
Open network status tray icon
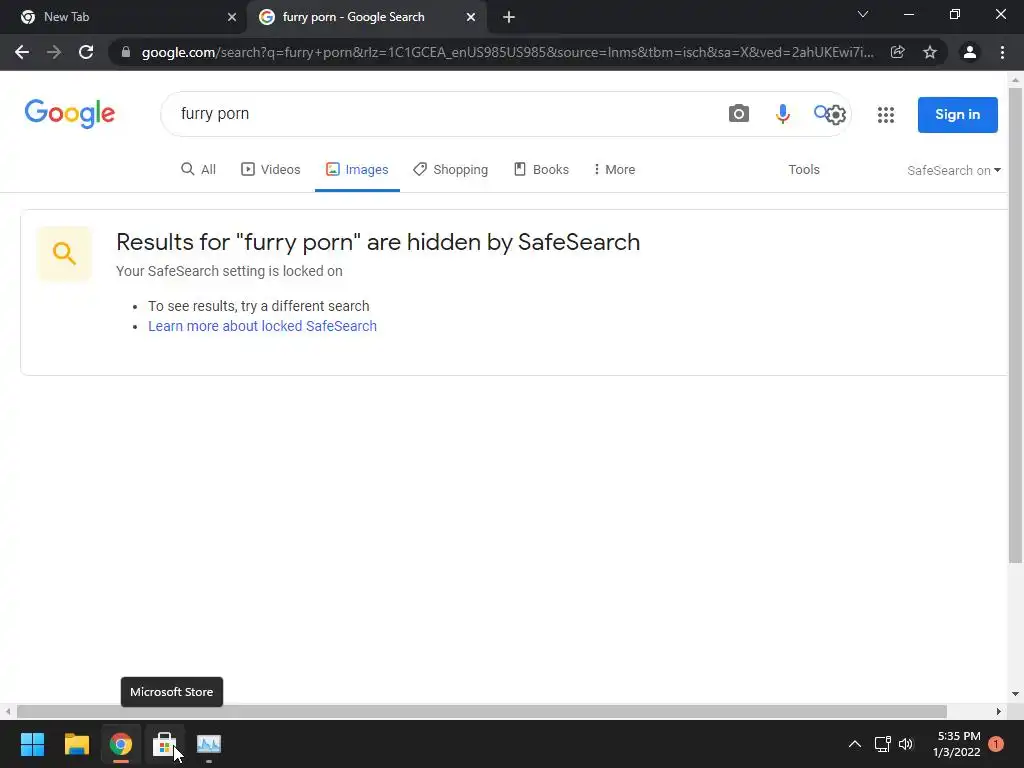(882, 744)
